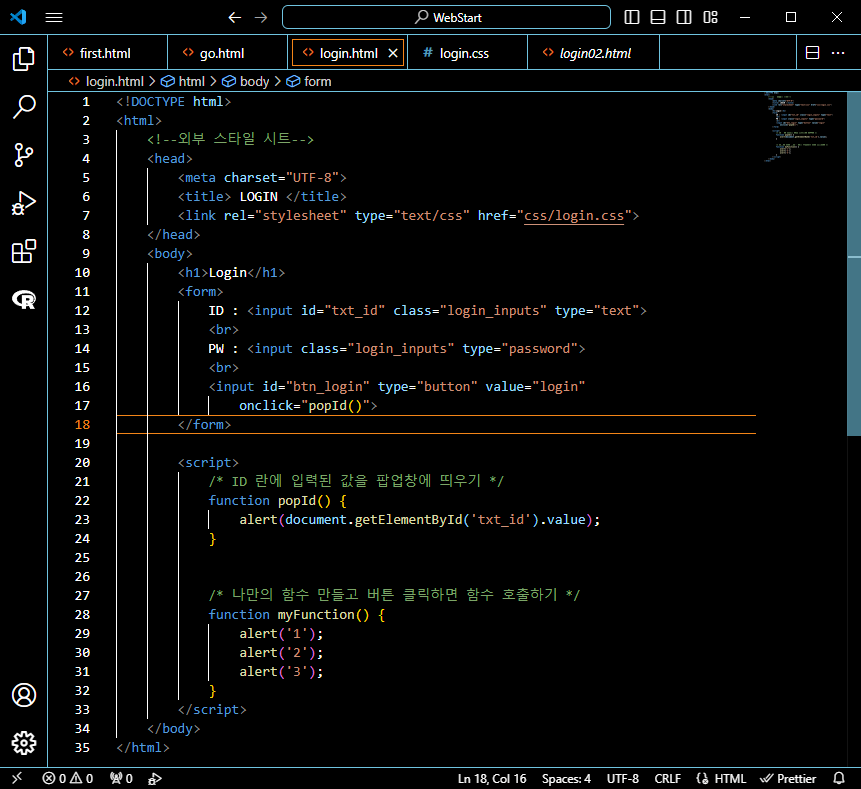Go back with the left arrow

234,18
